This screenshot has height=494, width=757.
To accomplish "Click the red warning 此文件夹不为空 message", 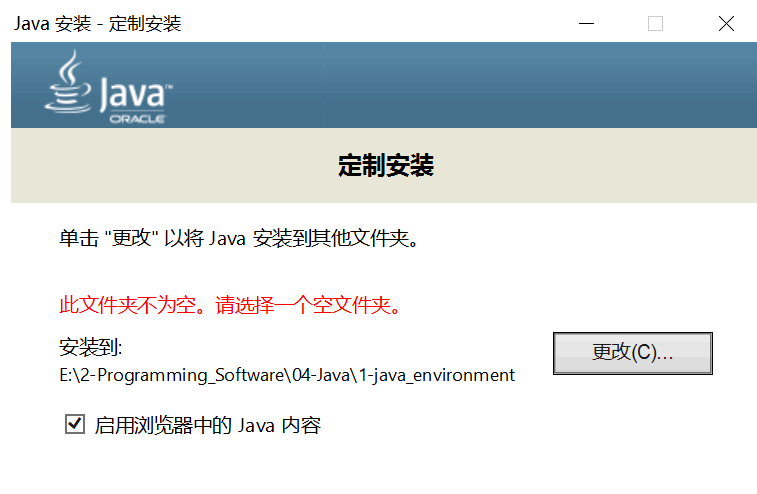I will coord(127,305).
